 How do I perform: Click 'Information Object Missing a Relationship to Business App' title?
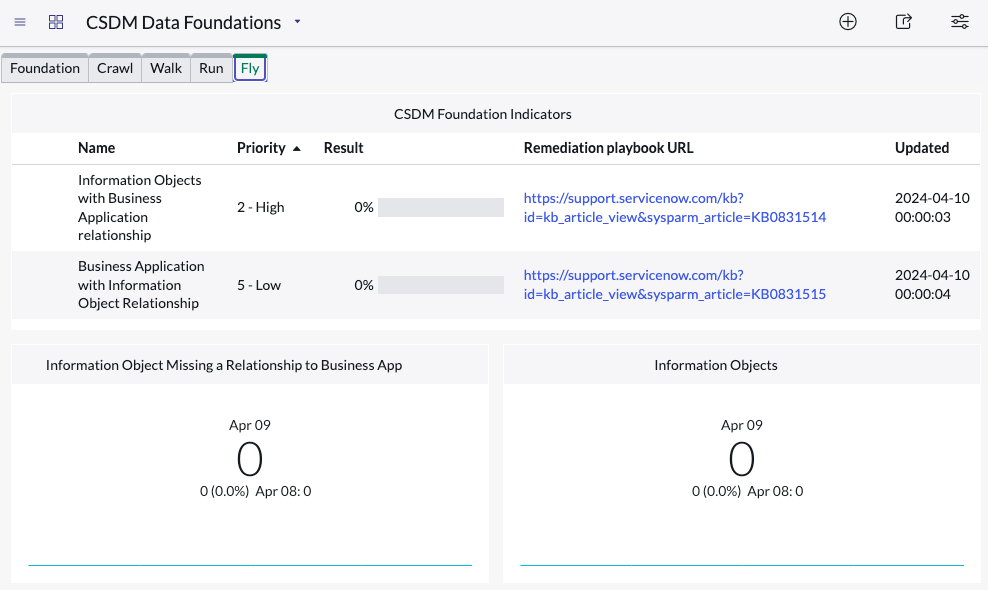[224, 365]
